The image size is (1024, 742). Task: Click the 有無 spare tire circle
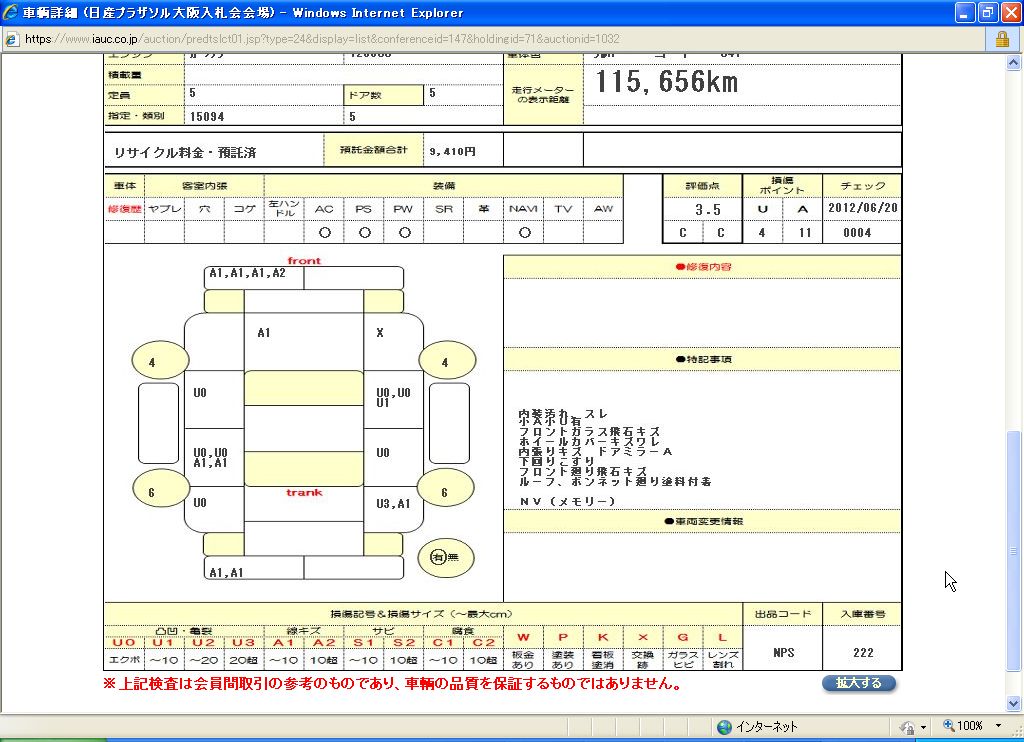pos(445,557)
